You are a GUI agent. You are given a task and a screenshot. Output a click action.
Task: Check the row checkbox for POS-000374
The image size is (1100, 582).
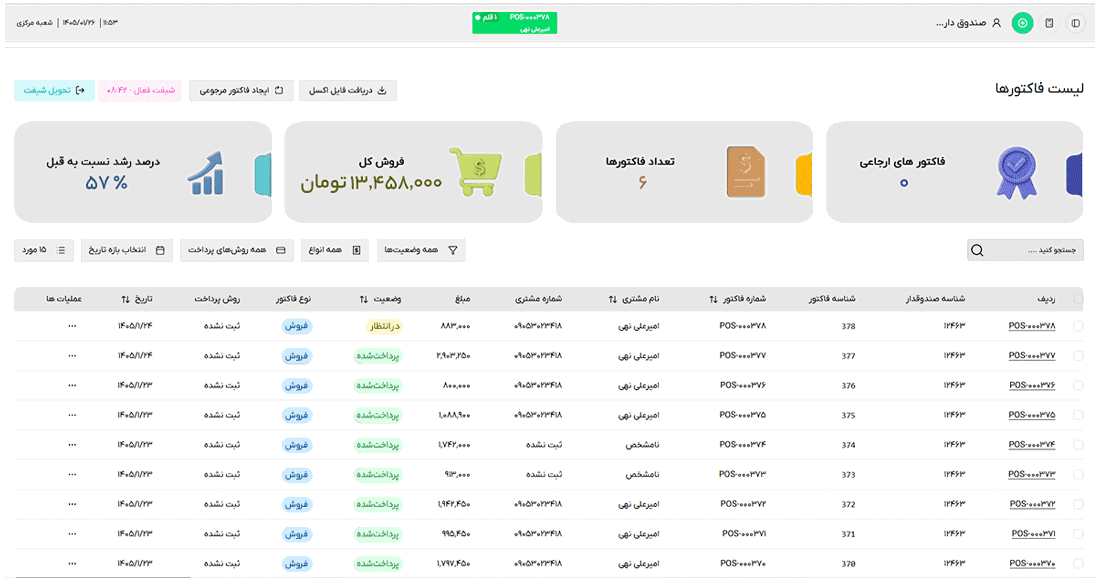pyautogui.click(x=1078, y=445)
